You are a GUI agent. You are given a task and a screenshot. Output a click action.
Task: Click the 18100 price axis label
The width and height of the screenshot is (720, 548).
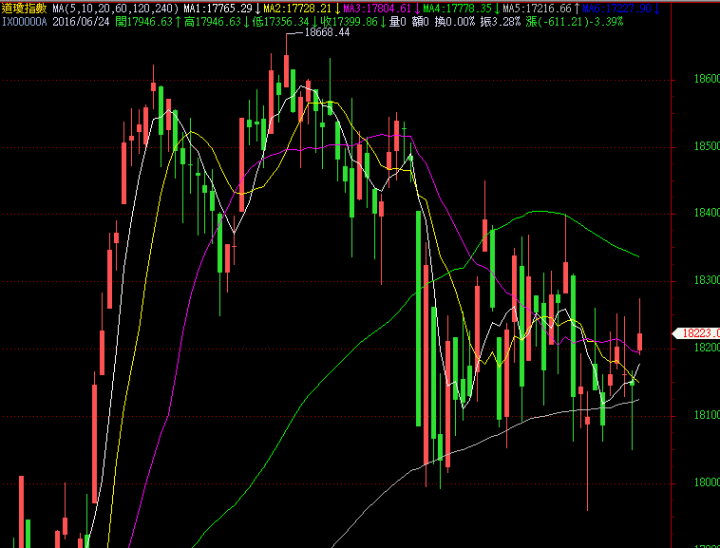[707, 415]
